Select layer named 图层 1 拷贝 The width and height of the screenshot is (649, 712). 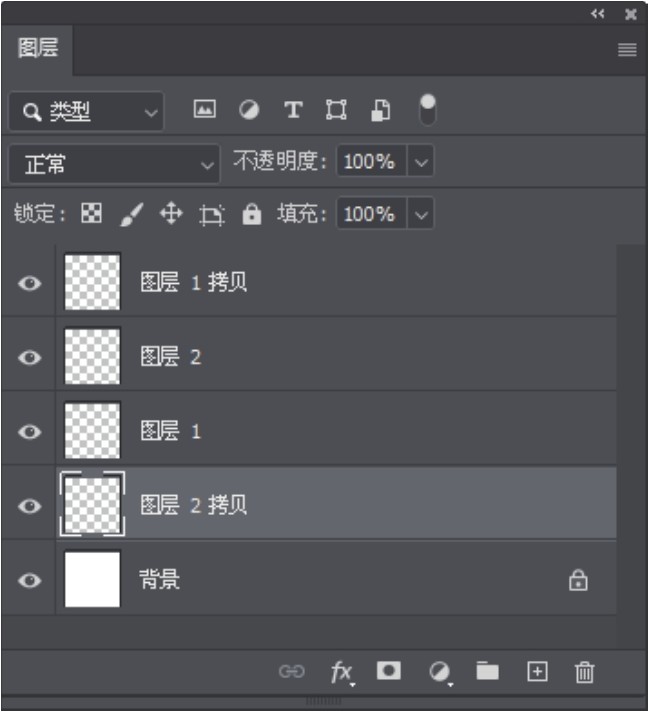[193, 282]
